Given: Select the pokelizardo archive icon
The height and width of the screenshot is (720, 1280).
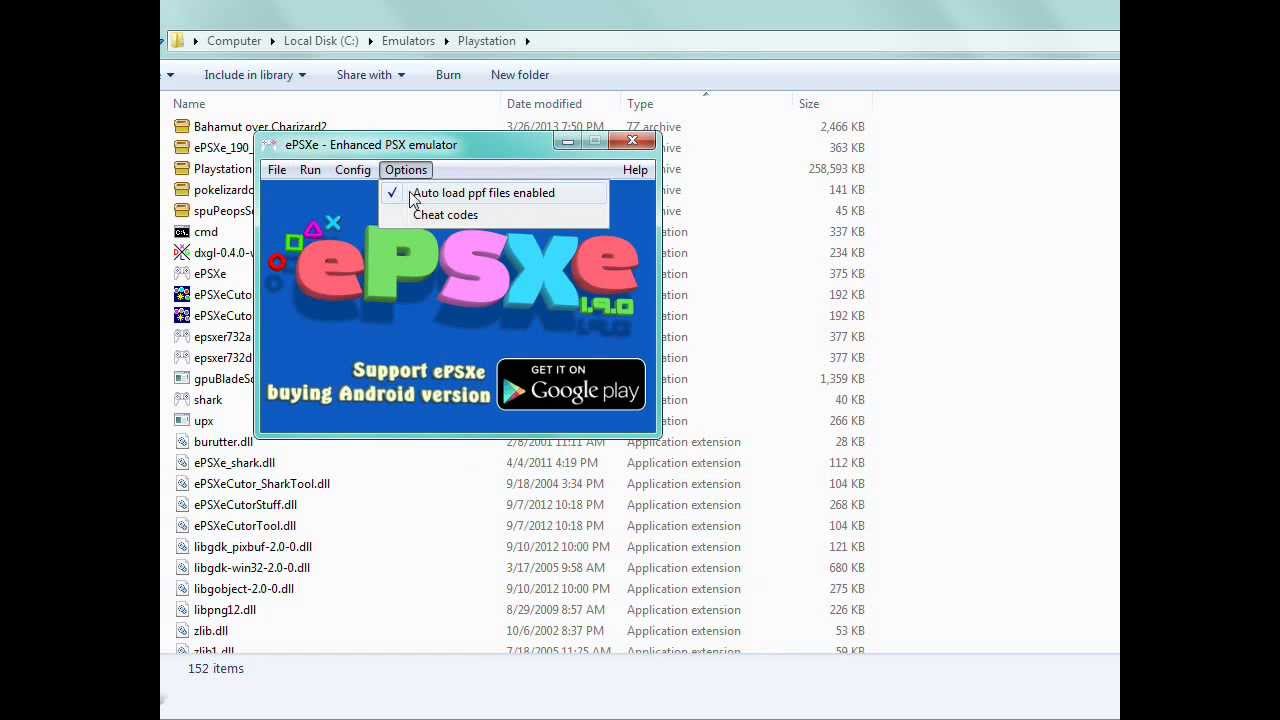Looking at the screenshot, I should [181, 190].
